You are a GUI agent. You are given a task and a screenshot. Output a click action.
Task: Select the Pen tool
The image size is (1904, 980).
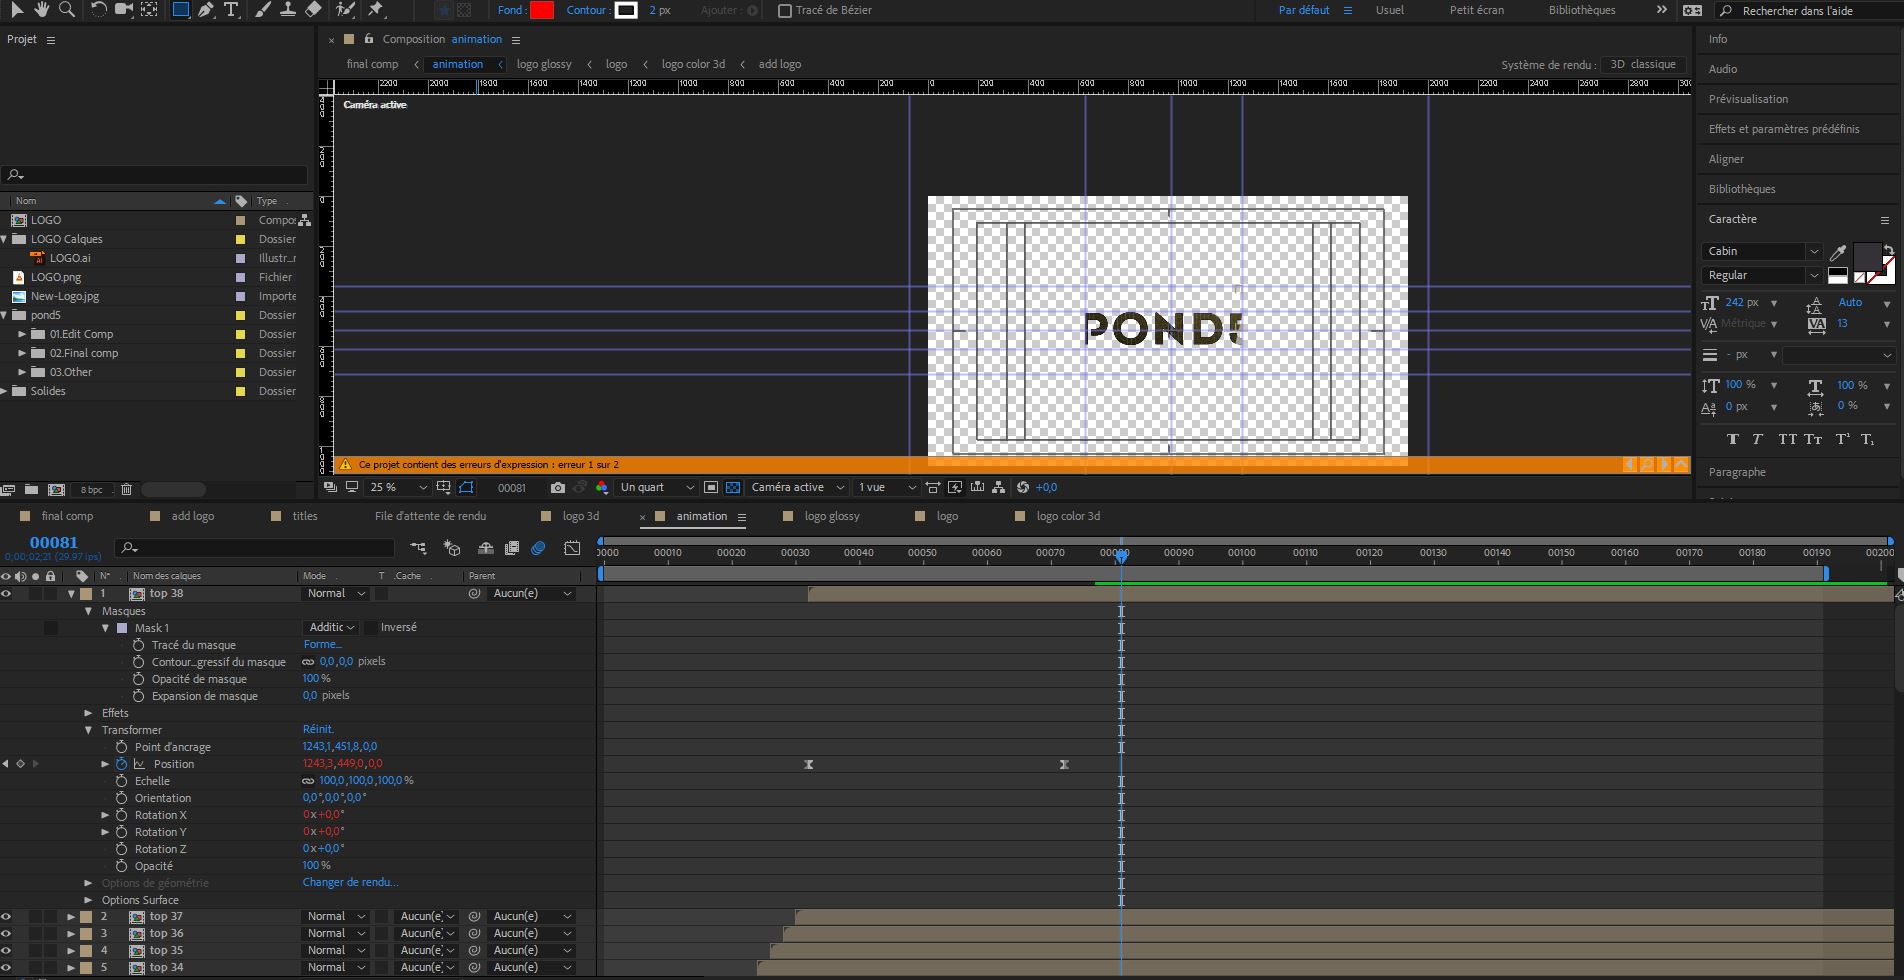tap(206, 10)
